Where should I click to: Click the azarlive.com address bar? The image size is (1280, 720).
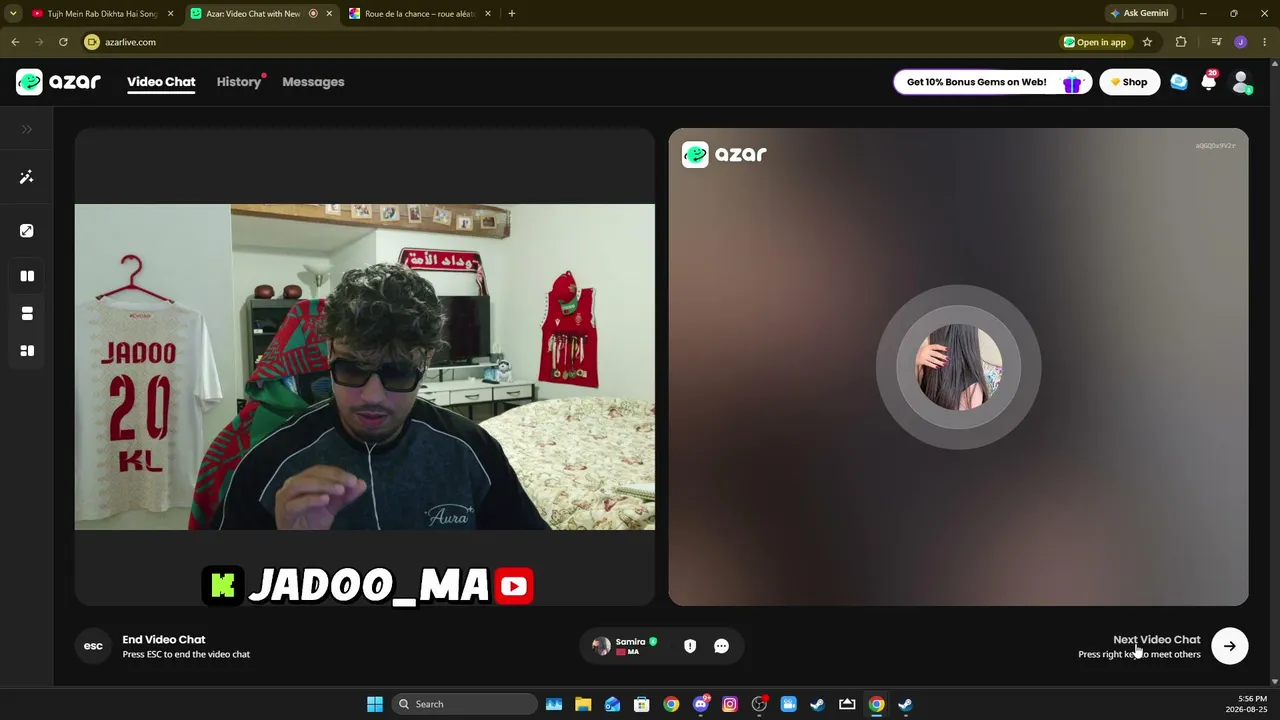coord(570,42)
